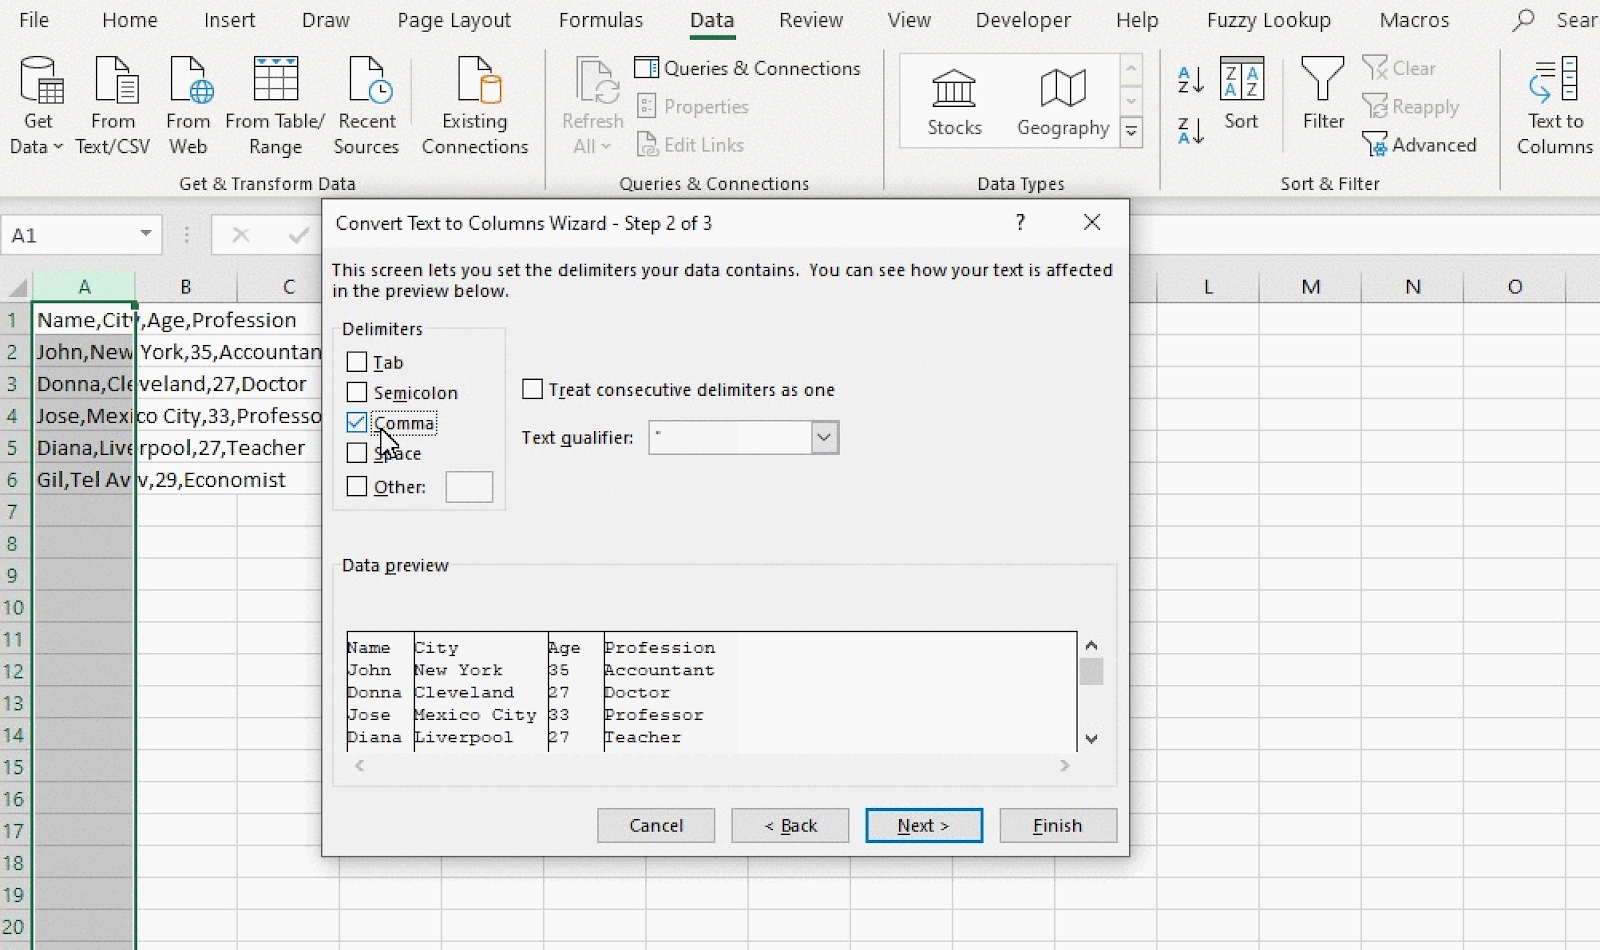Click From Table/Range icon

(x=275, y=80)
